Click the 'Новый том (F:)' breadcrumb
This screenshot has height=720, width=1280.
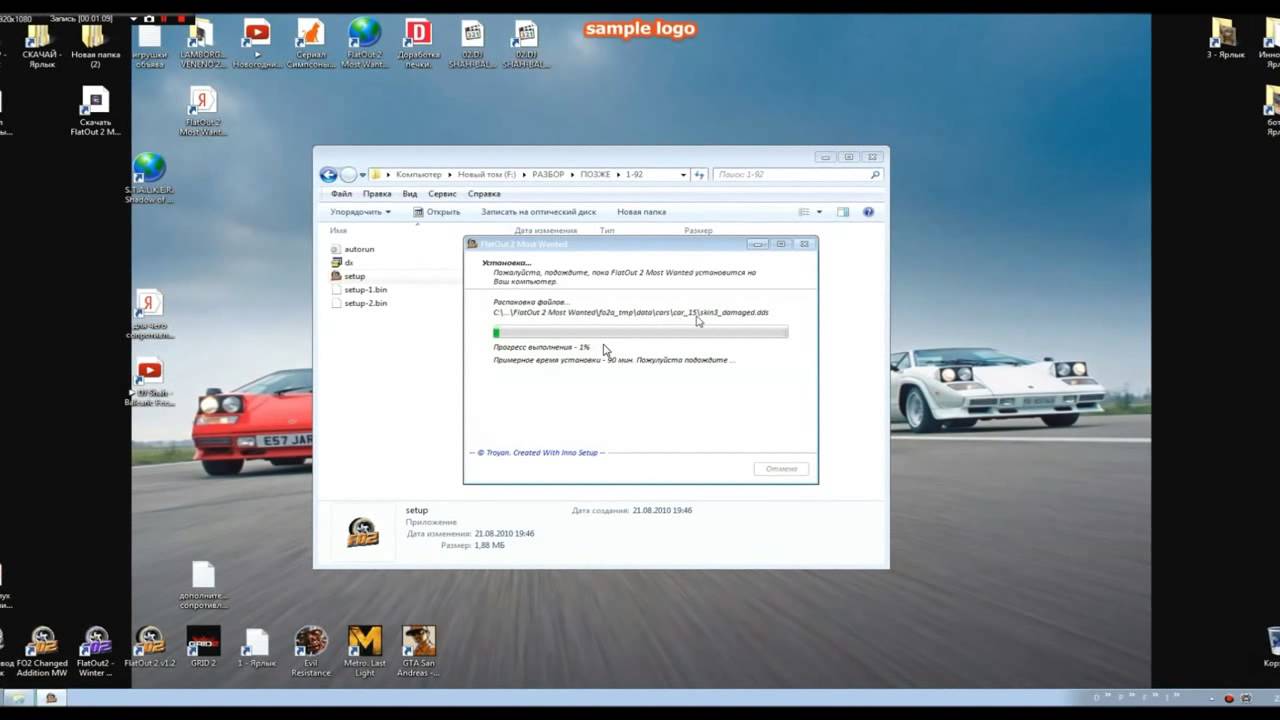pyautogui.click(x=488, y=174)
